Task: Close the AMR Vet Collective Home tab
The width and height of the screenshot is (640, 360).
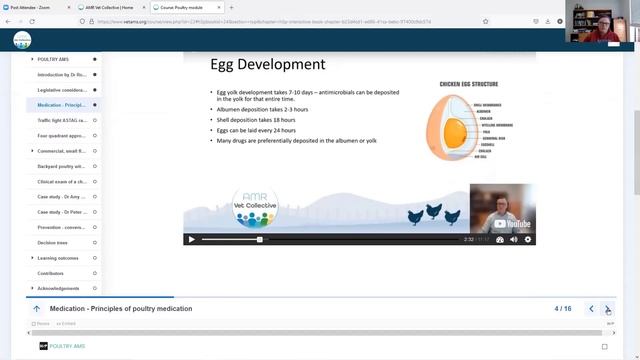Action: click(144, 7)
